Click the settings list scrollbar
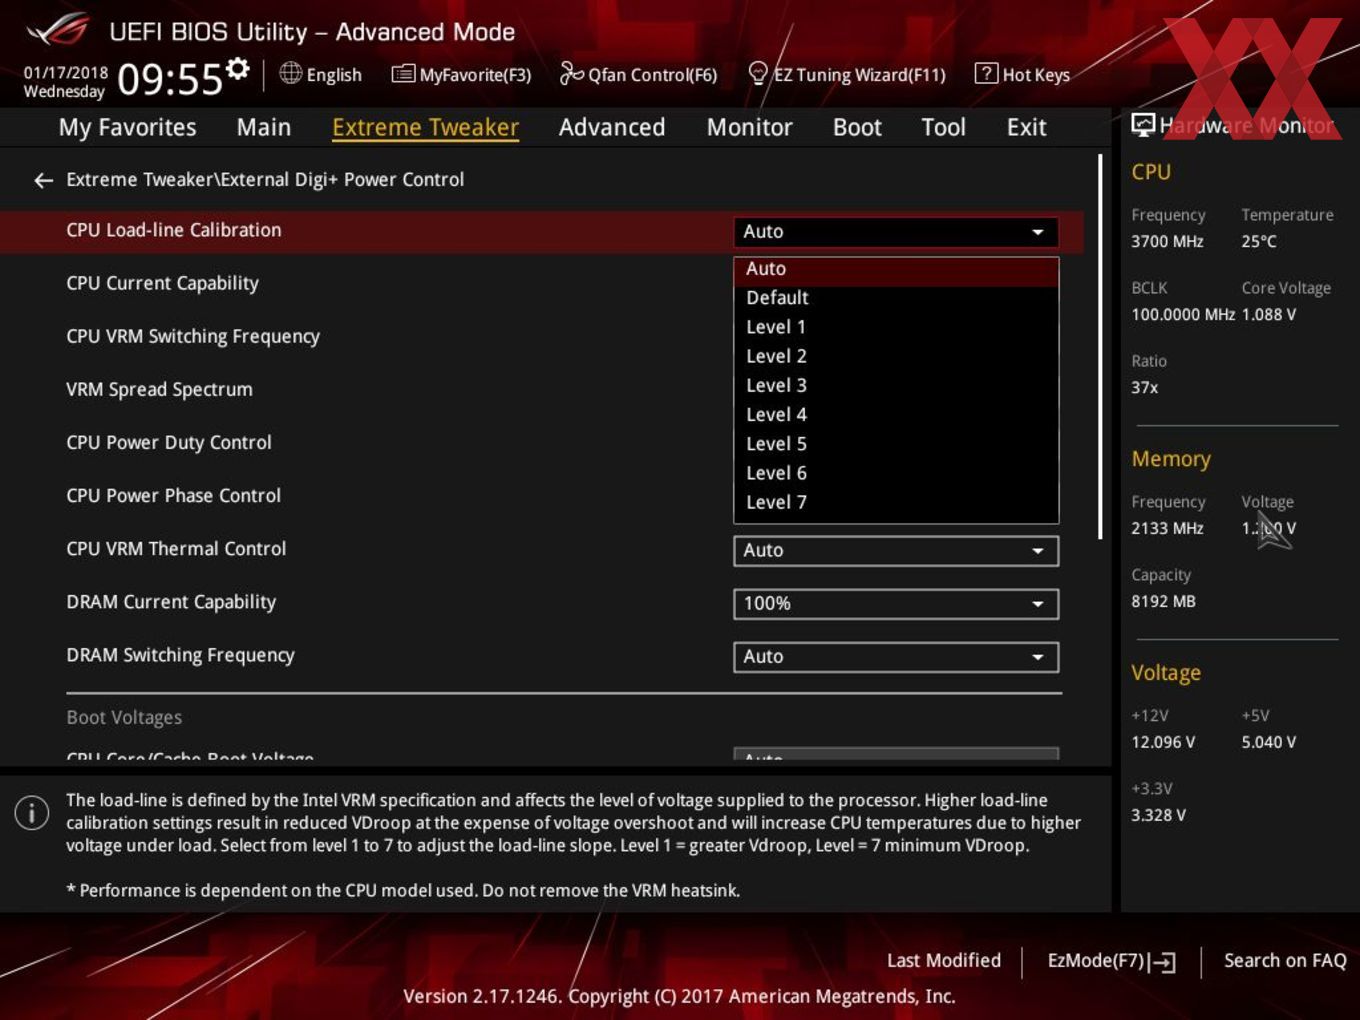This screenshot has width=1360, height=1020. coord(1101,346)
